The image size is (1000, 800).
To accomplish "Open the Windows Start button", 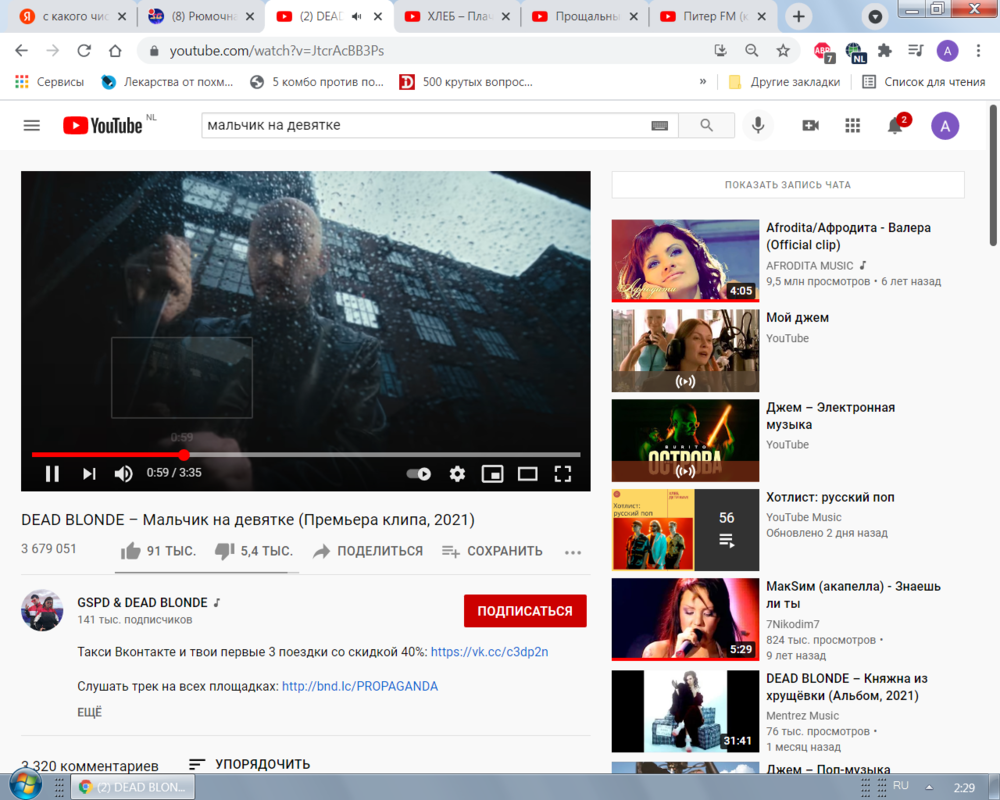I will coord(26,786).
